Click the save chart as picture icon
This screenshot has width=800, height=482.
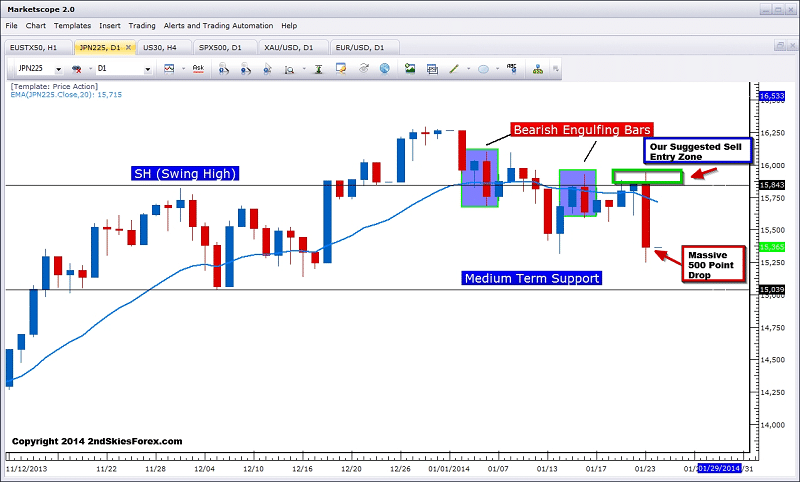[x=410, y=68]
